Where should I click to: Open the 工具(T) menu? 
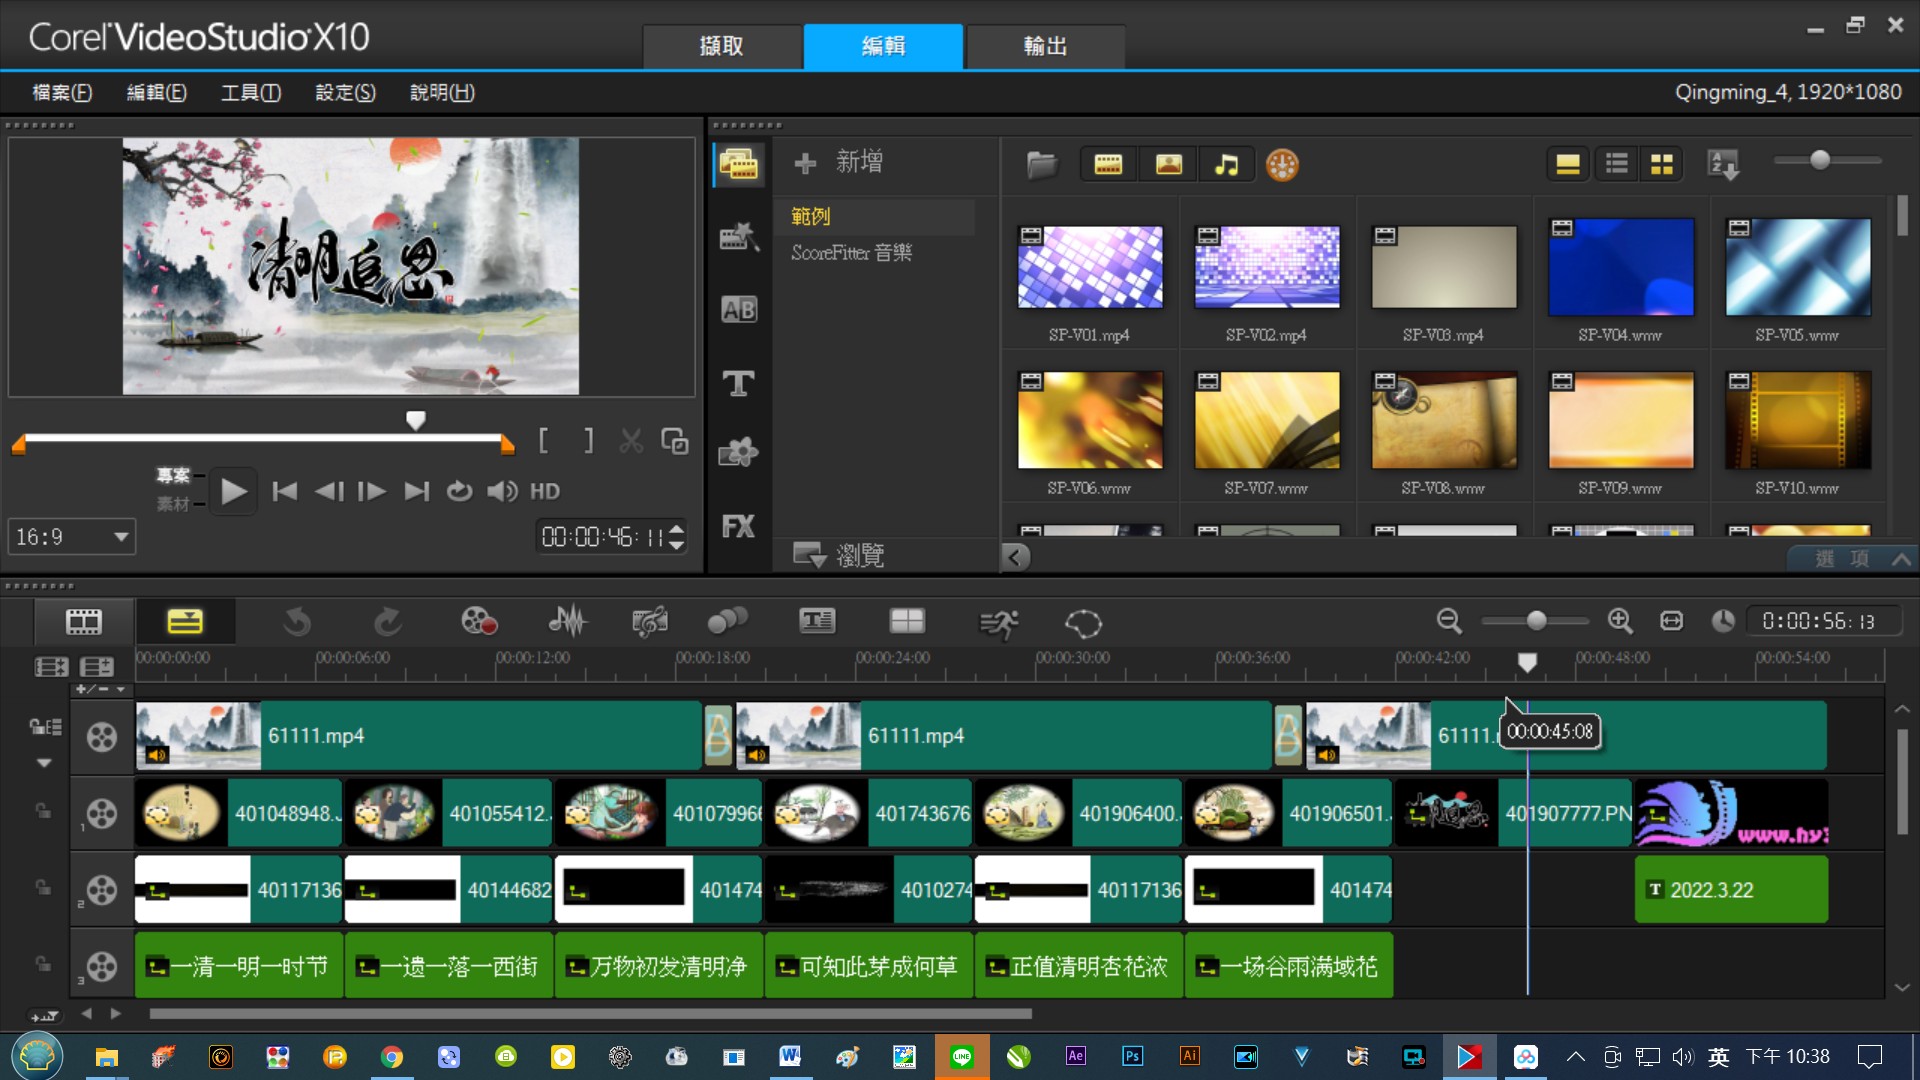(x=250, y=93)
